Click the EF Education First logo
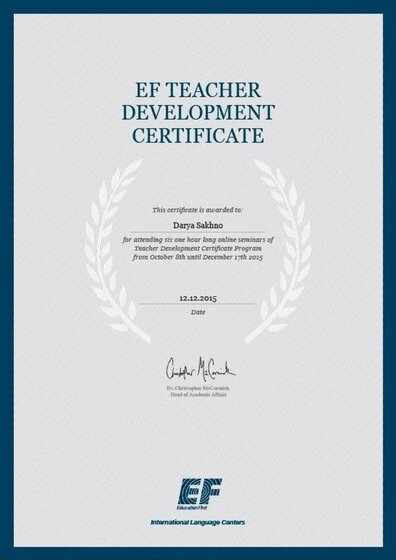The height and width of the screenshot is (560, 396). tap(199, 495)
